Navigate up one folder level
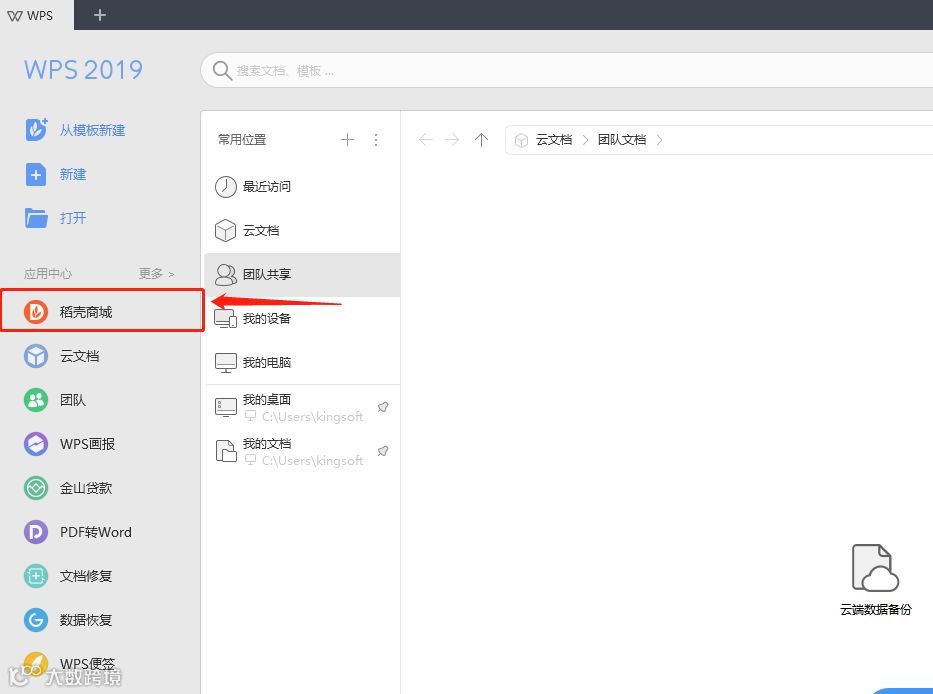 (481, 140)
